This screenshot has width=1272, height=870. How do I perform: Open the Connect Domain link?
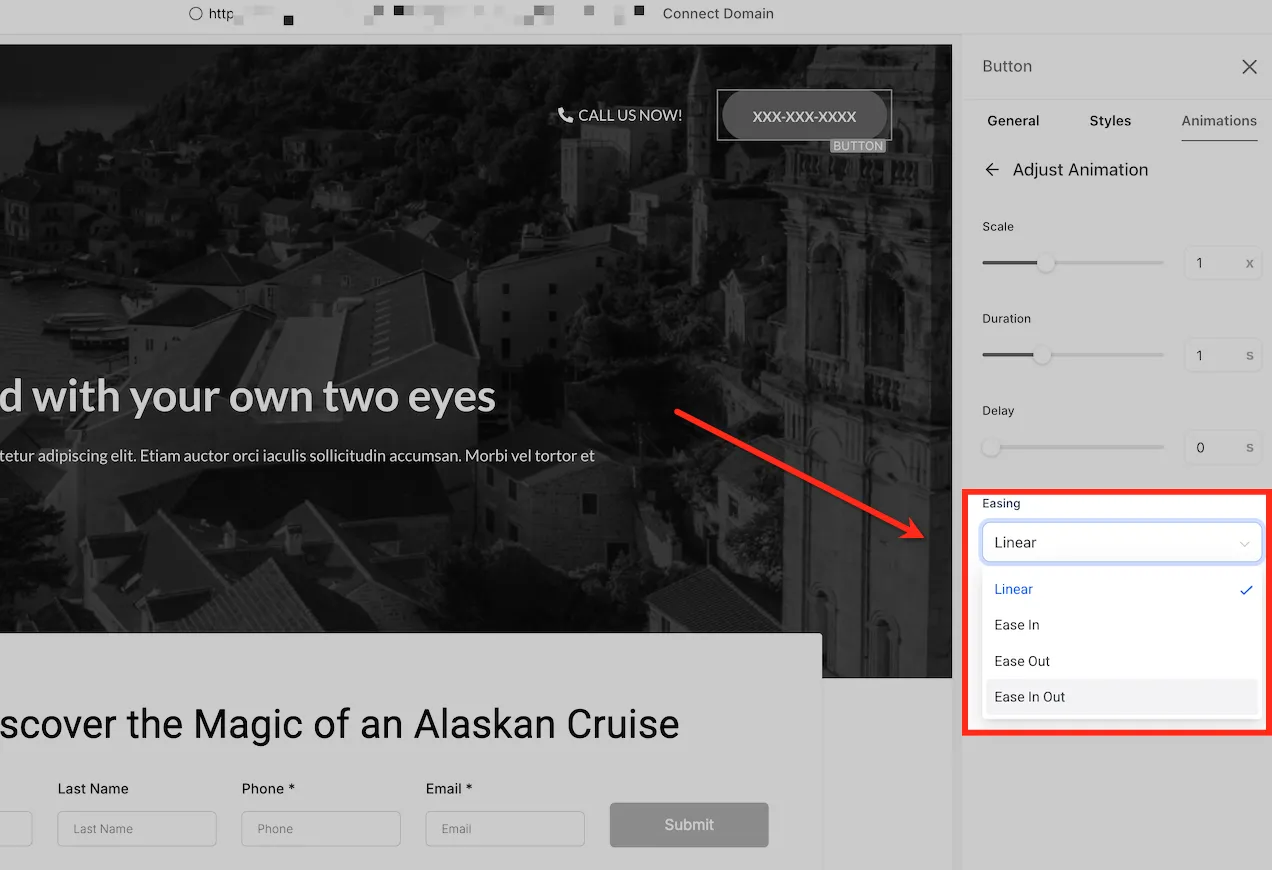pos(718,14)
